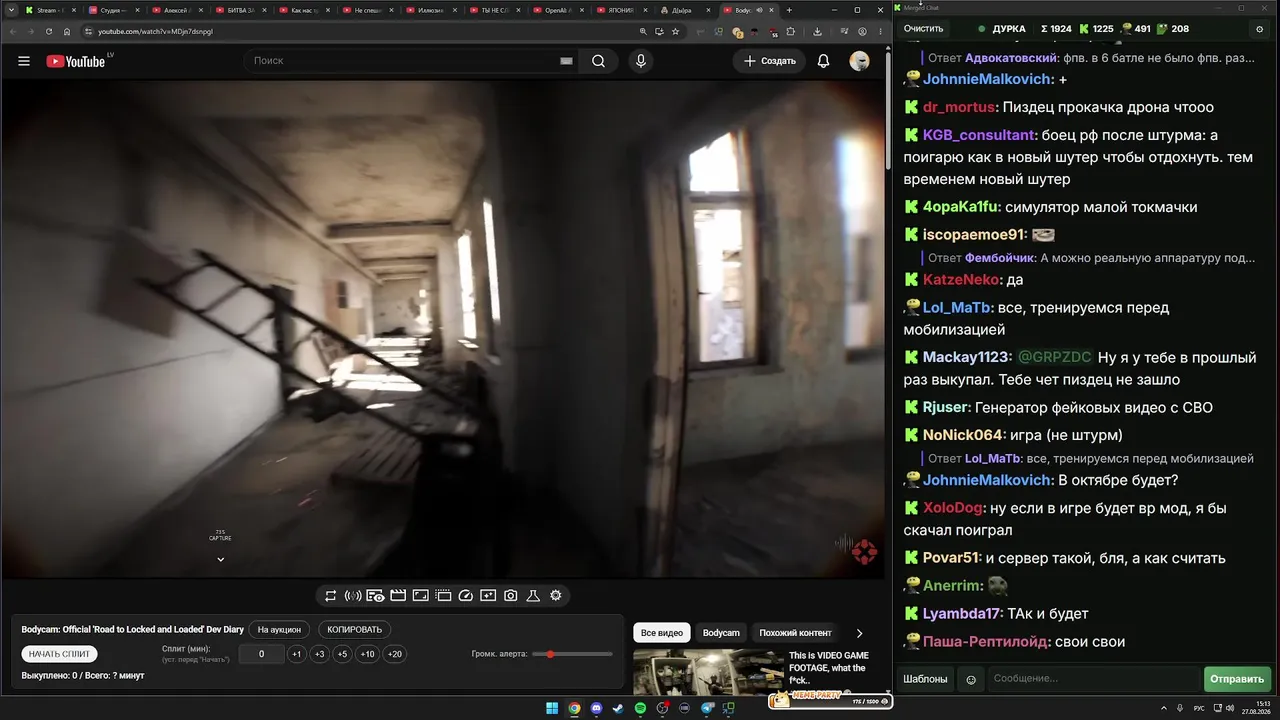Show more filter chips with right arrow
The image size is (1280, 720).
[859, 633]
